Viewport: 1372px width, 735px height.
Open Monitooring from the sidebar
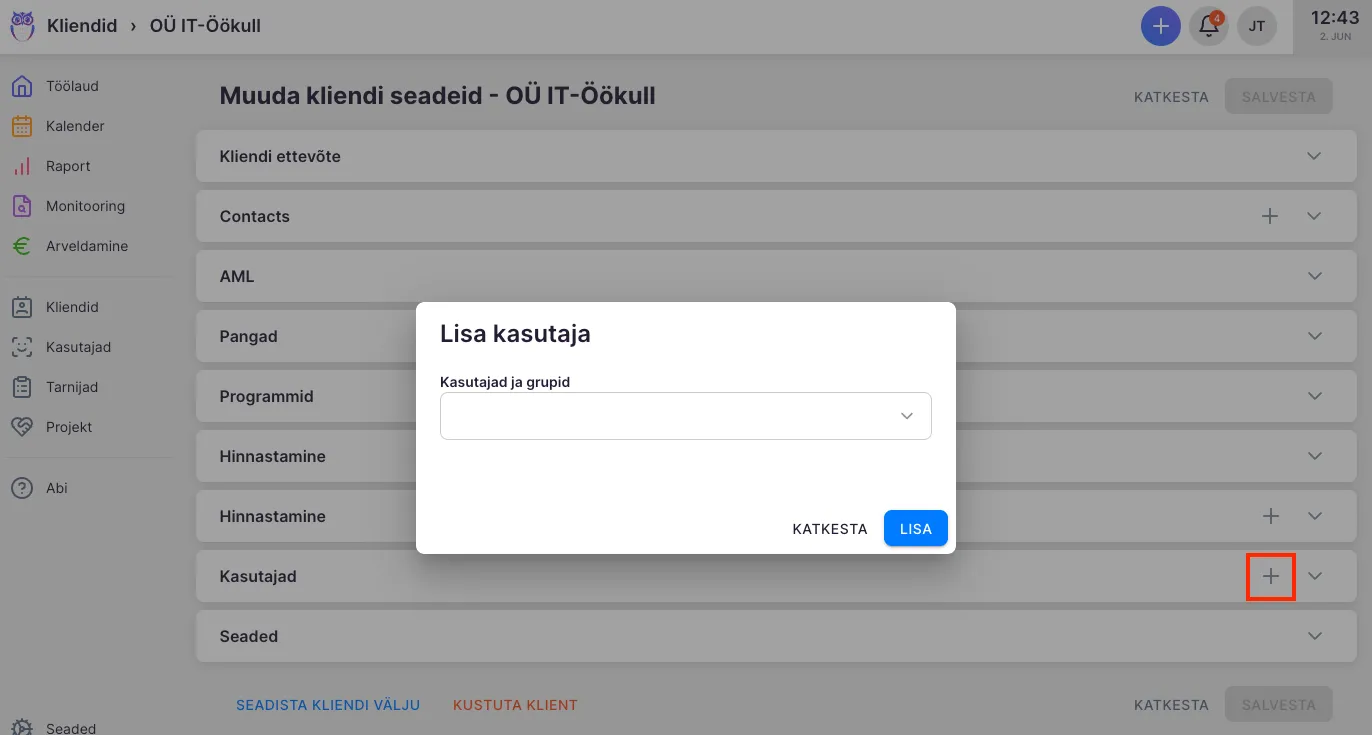[85, 206]
